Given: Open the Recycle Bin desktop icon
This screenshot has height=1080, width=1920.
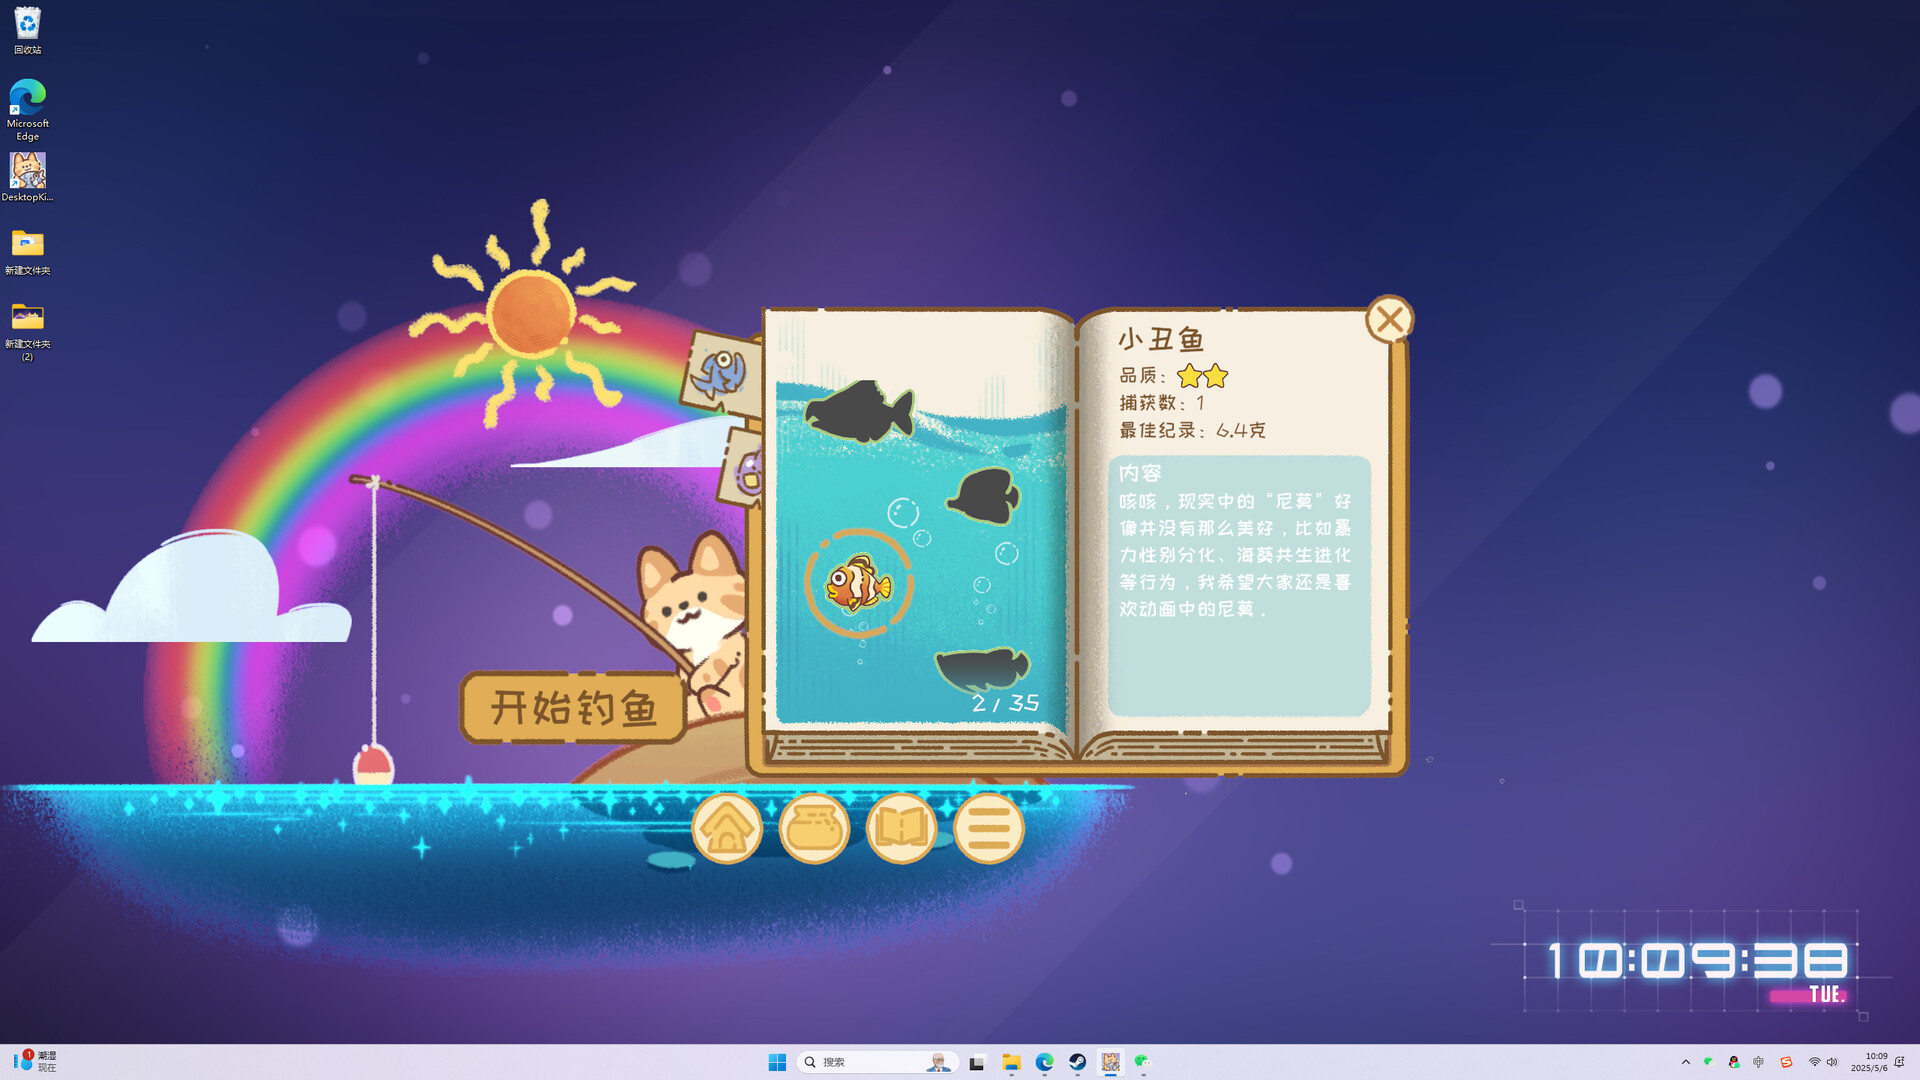Looking at the screenshot, I should [x=27, y=30].
